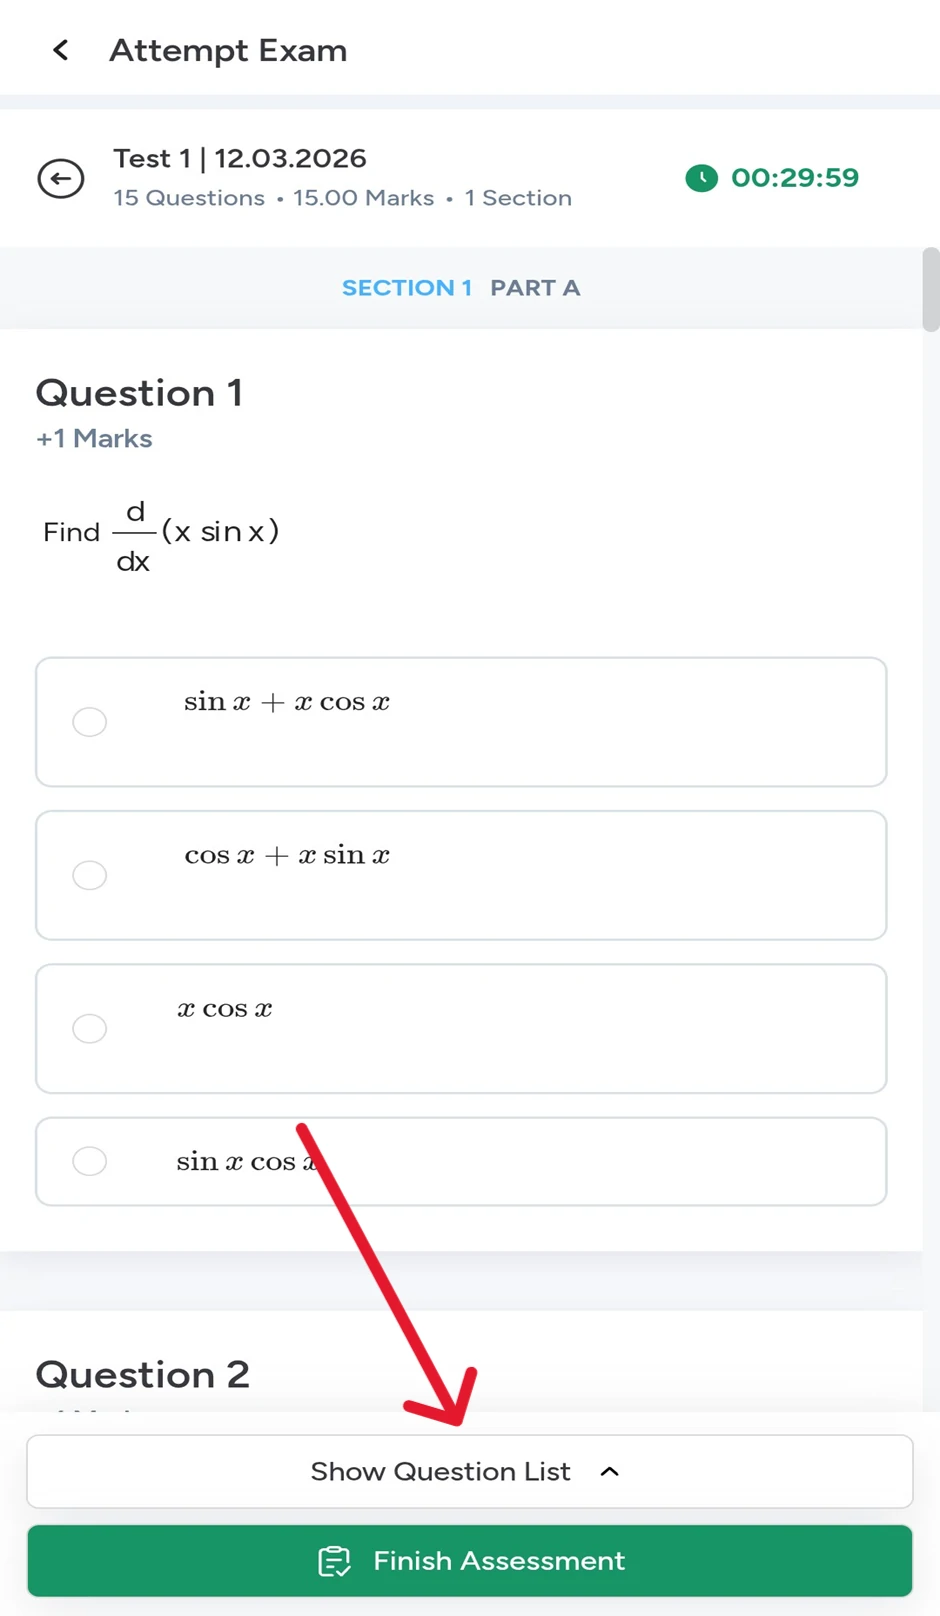Collapse Show Question List panel
940x1616 pixels.
click(x=440, y=1471)
